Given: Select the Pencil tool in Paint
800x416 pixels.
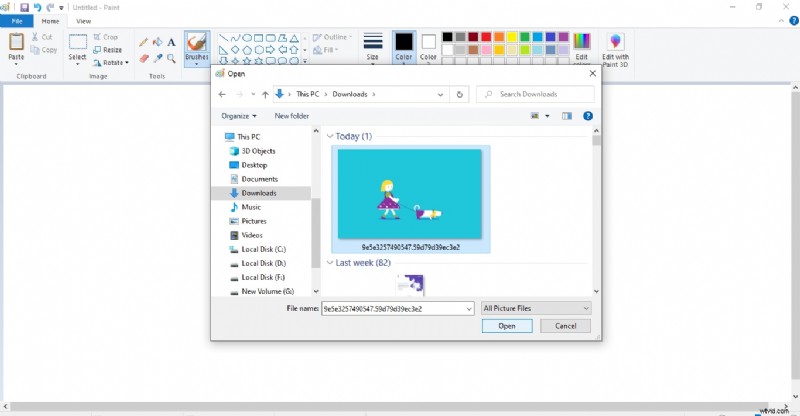Looking at the screenshot, I should point(144,42).
